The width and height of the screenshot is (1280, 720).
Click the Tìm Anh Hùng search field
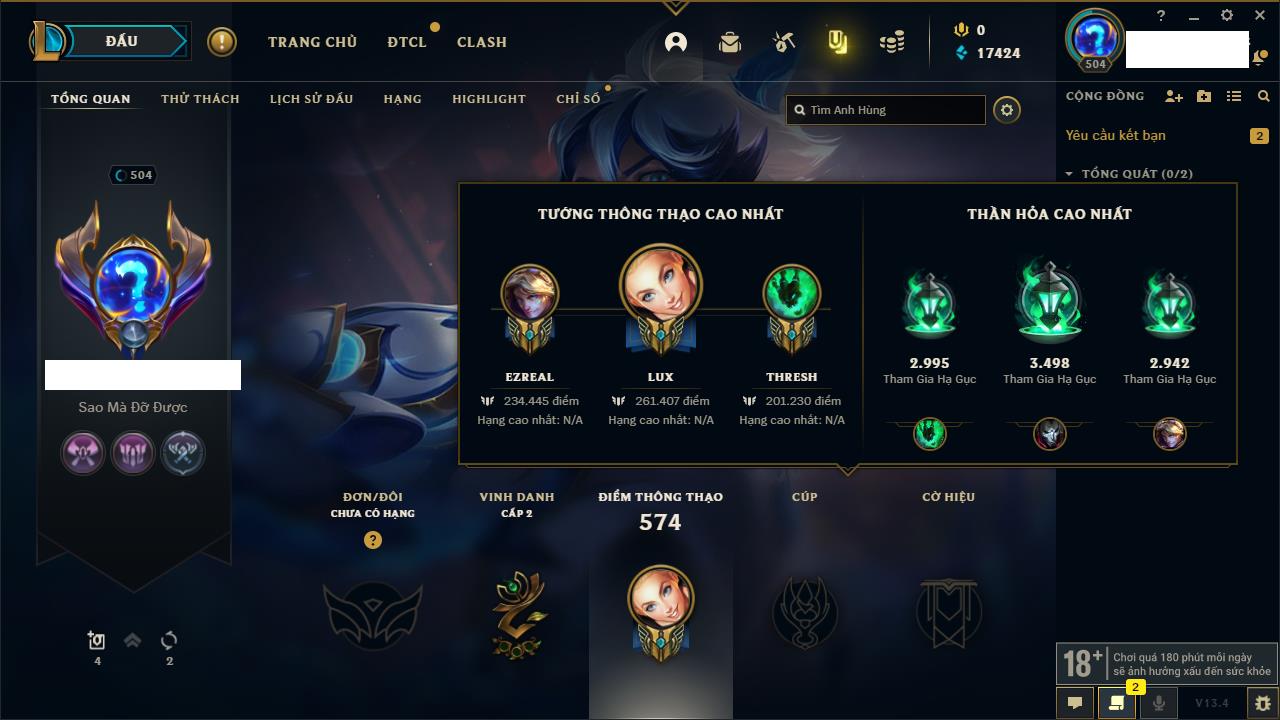tap(886, 110)
